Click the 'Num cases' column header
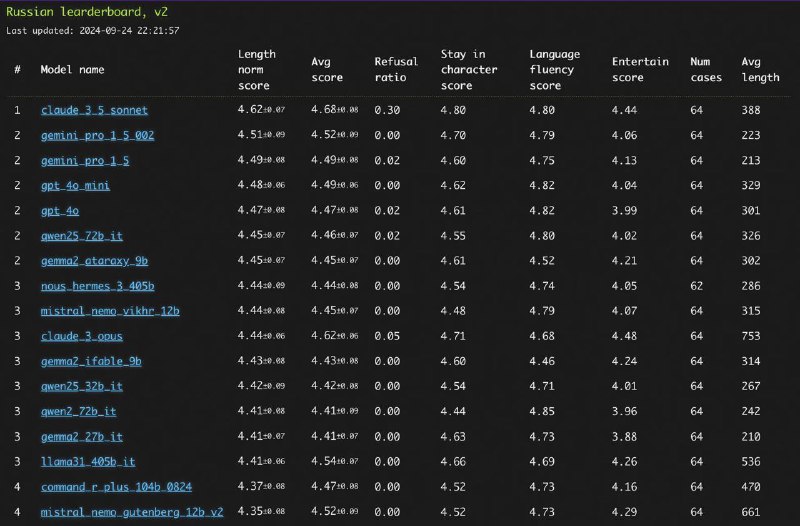Screen dimensions: 800x526 click(x=706, y=70)
